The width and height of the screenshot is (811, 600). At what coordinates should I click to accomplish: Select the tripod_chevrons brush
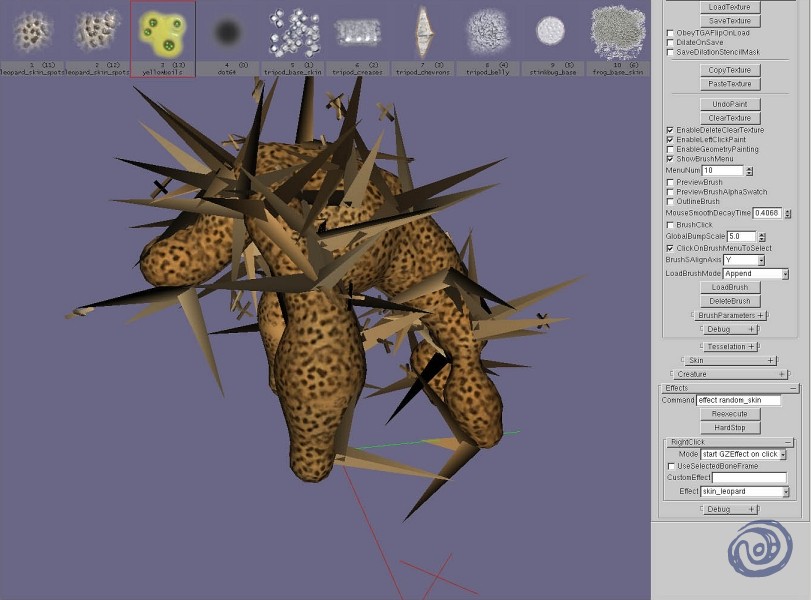click(x=423, y=38)
